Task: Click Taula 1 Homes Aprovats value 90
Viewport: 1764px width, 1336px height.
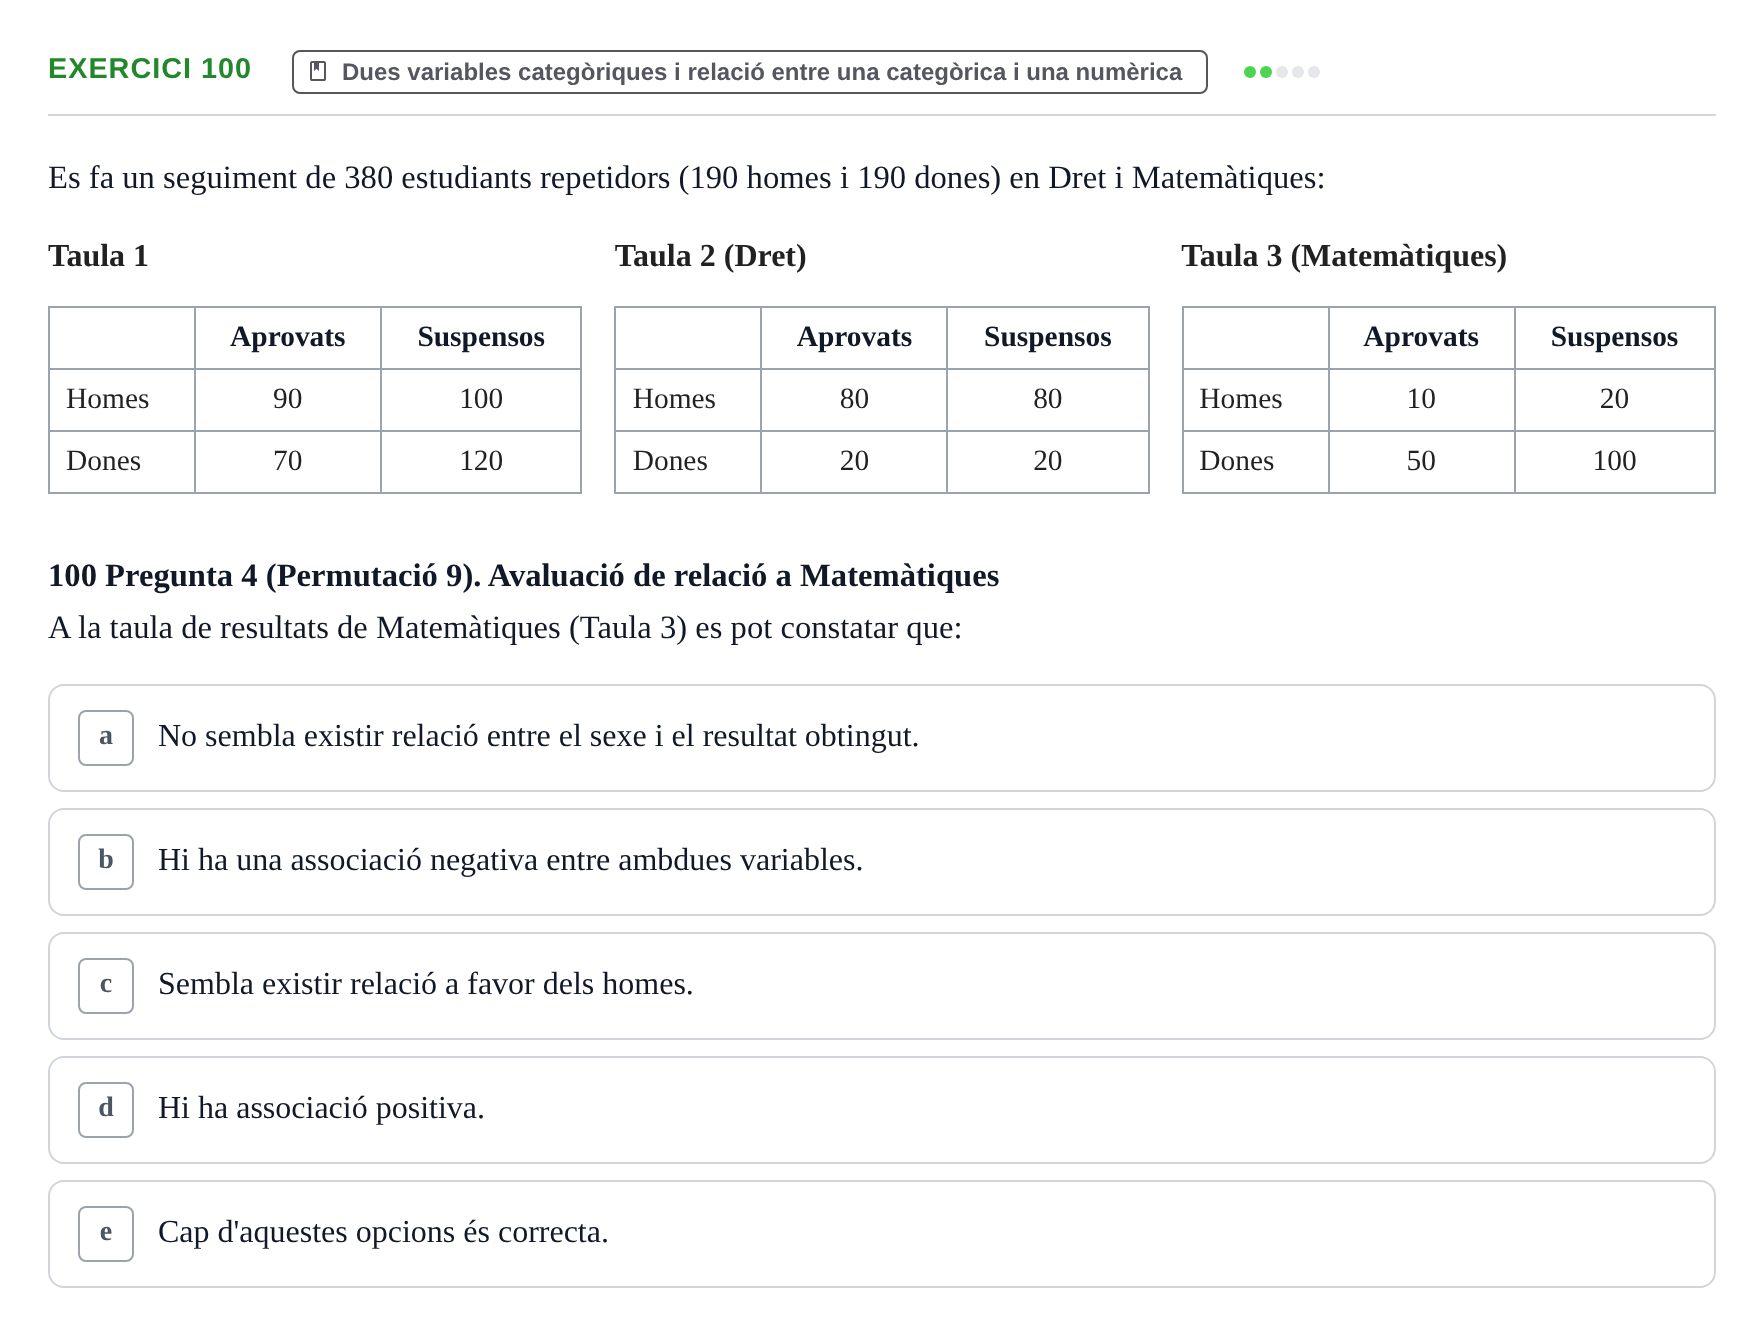Action: (x=288, y=399)
